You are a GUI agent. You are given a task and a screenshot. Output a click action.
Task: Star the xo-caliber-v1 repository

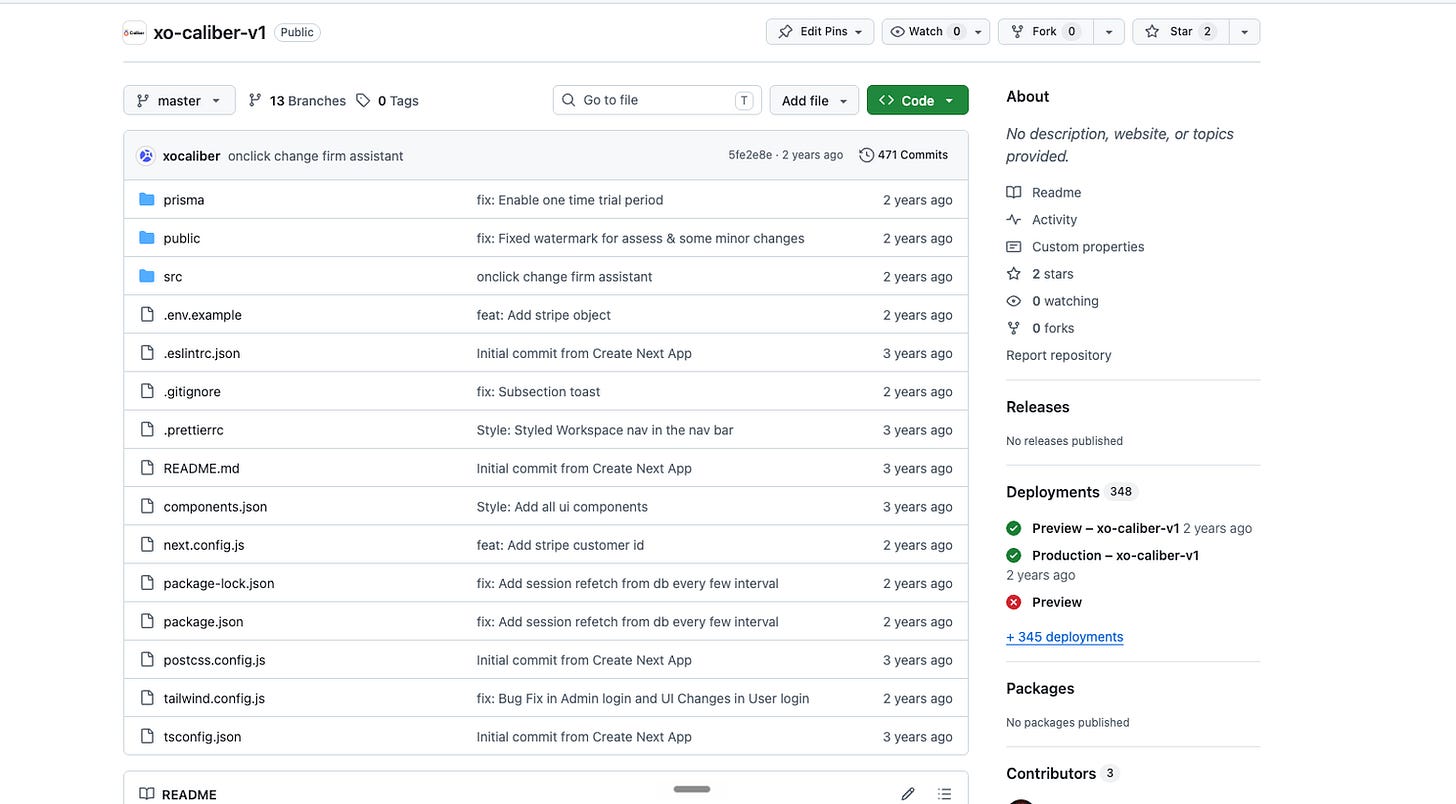tap(1180, 32)
